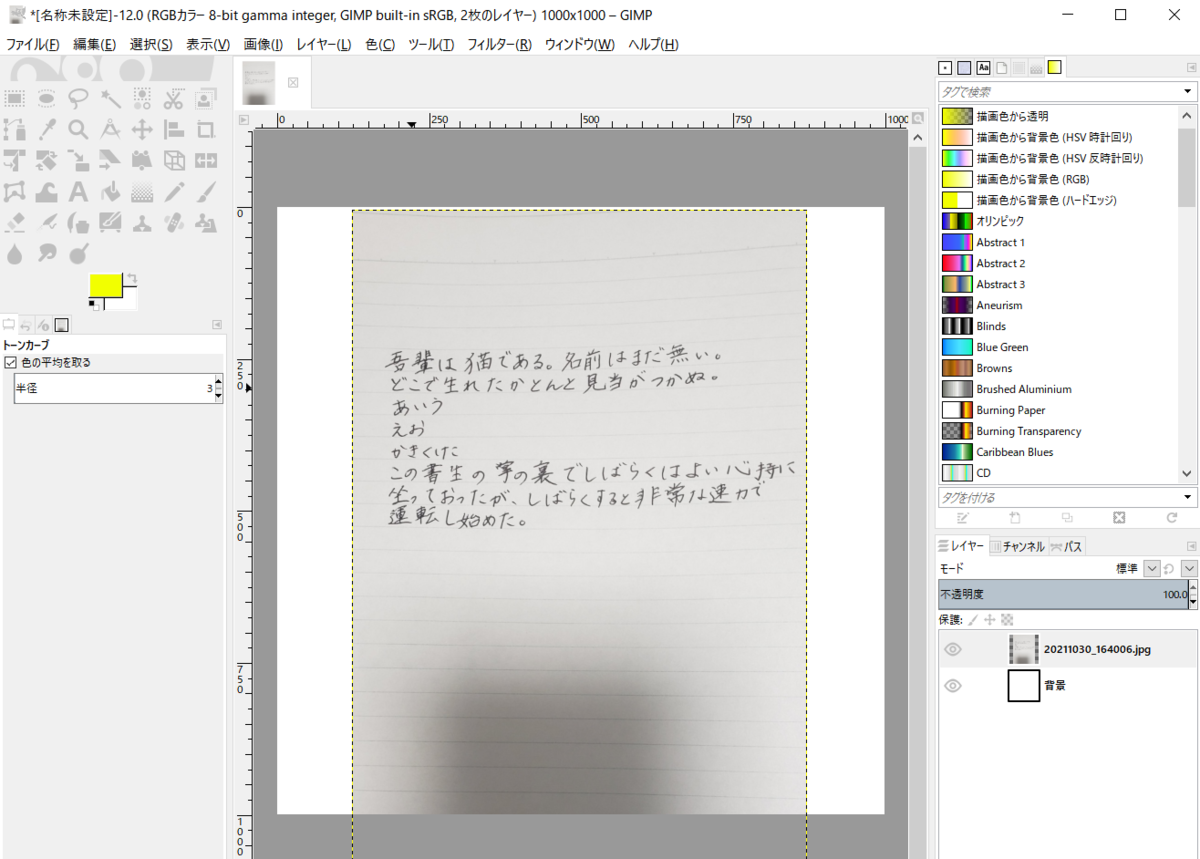Refresh the gradients list
The image size is (1200, 859).
1170,518
